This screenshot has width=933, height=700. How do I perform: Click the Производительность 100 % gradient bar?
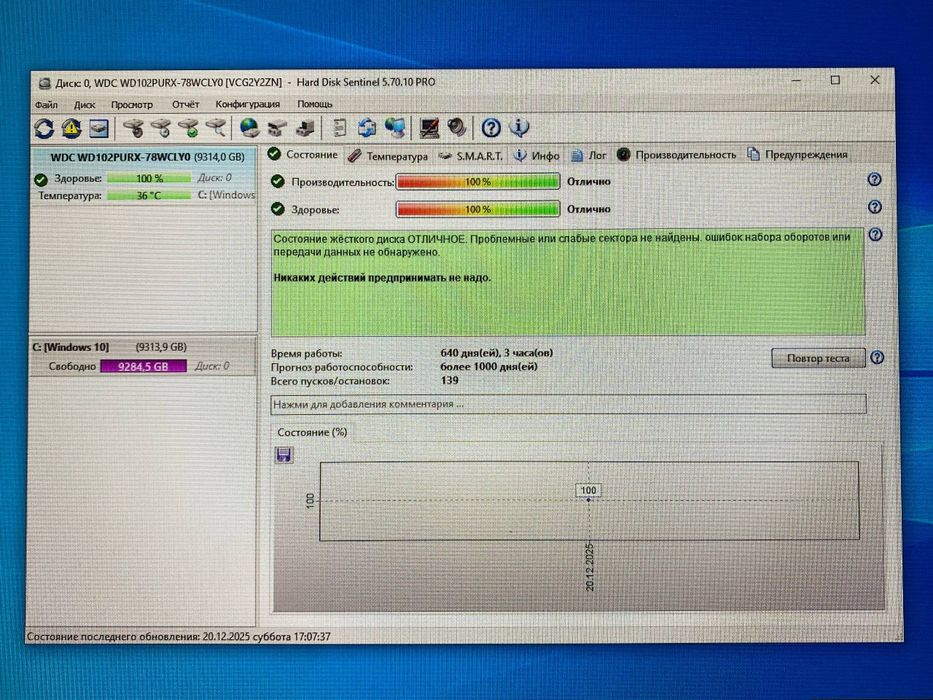tap(478, 182)
